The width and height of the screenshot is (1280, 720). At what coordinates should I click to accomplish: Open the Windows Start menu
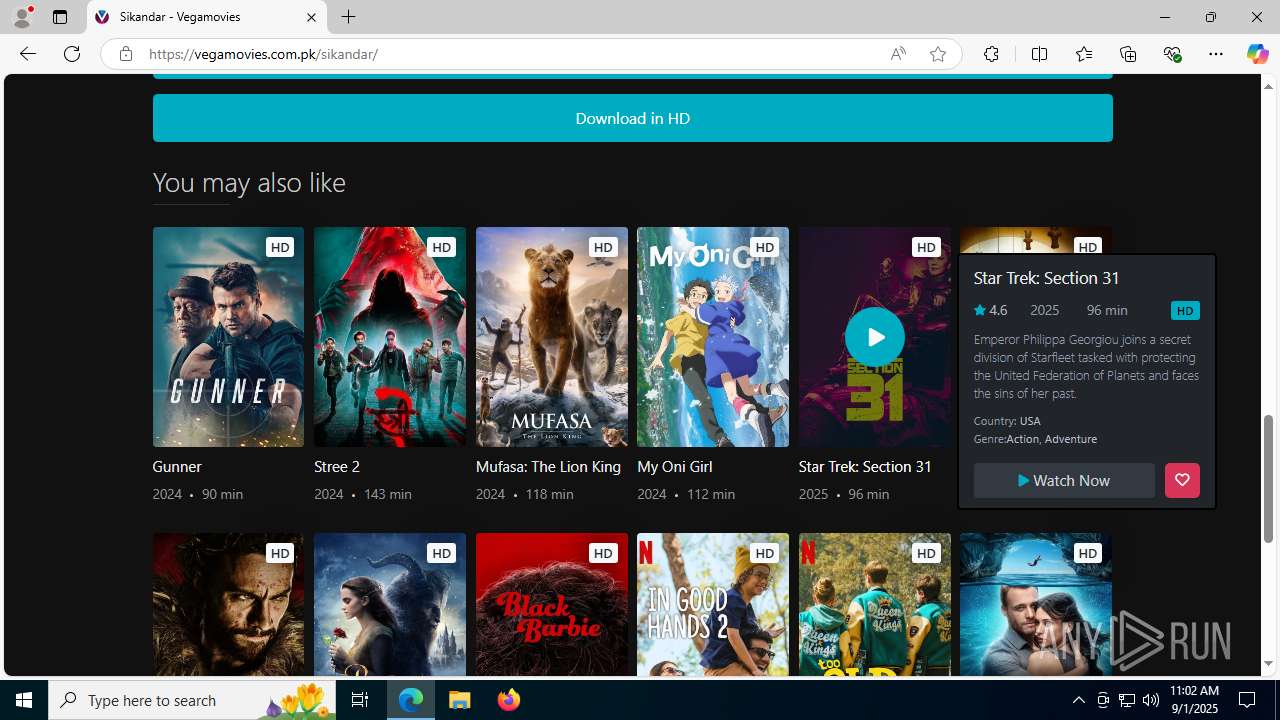click(24, 700)
